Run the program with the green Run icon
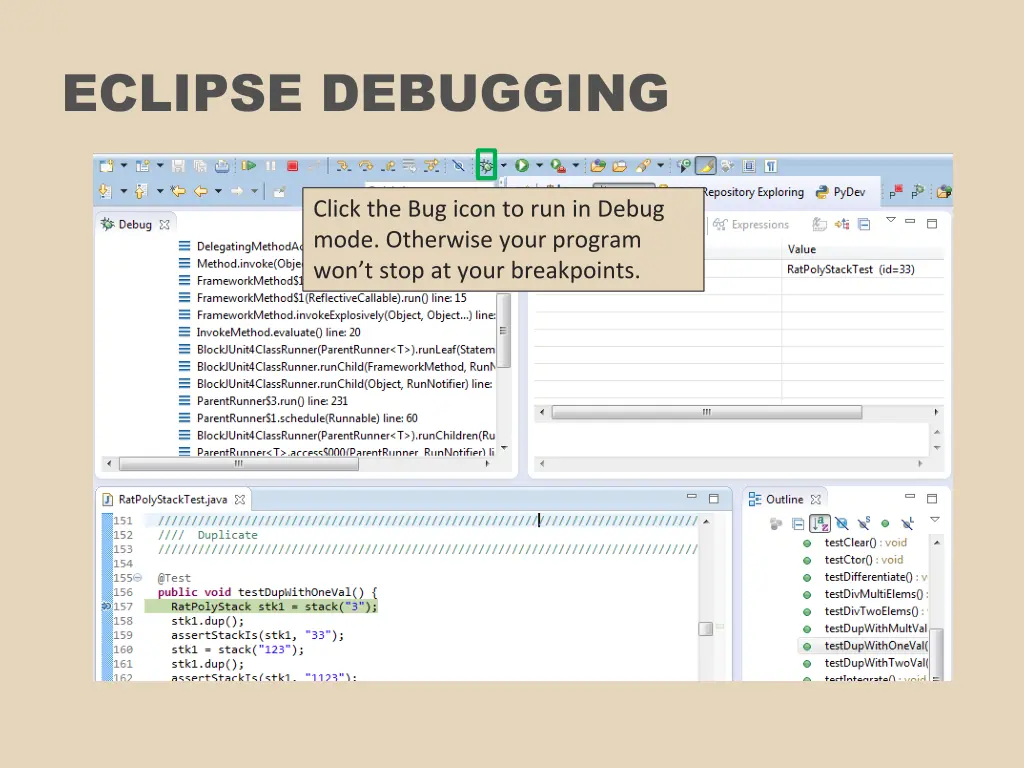 pos(520,165)
